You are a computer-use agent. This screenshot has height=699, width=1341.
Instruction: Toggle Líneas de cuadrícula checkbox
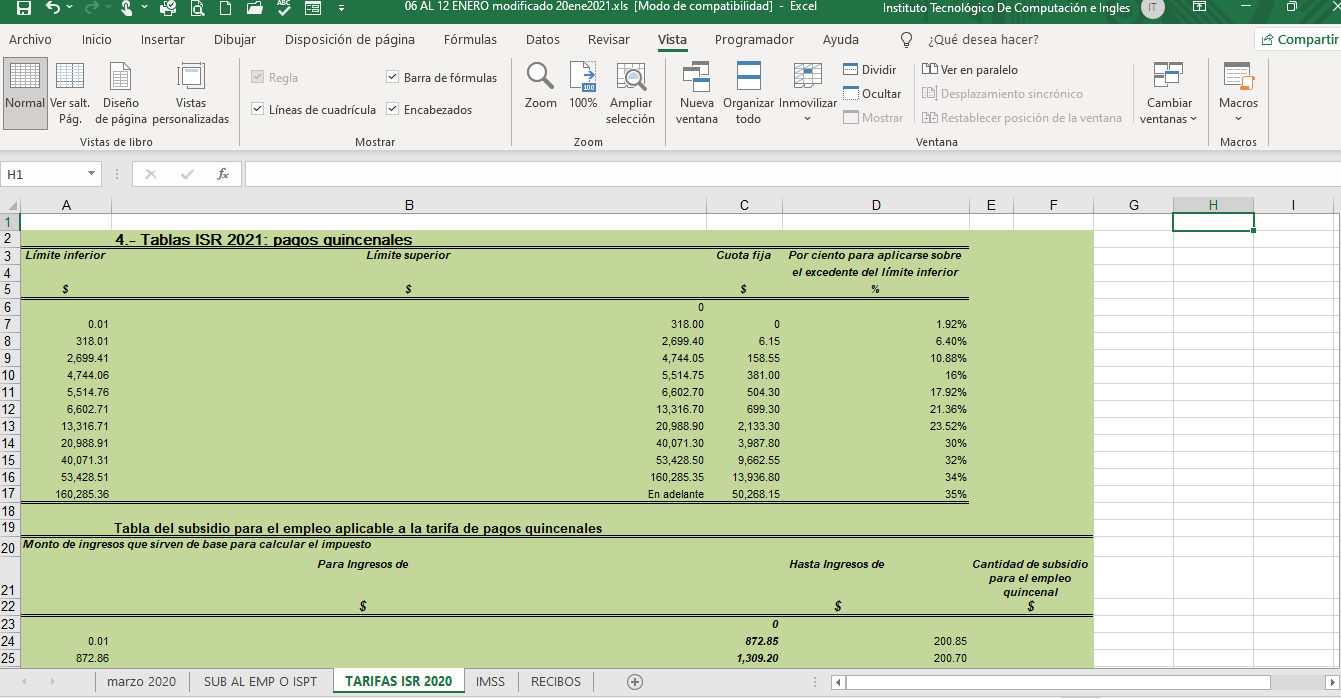[x=257, y=110]
